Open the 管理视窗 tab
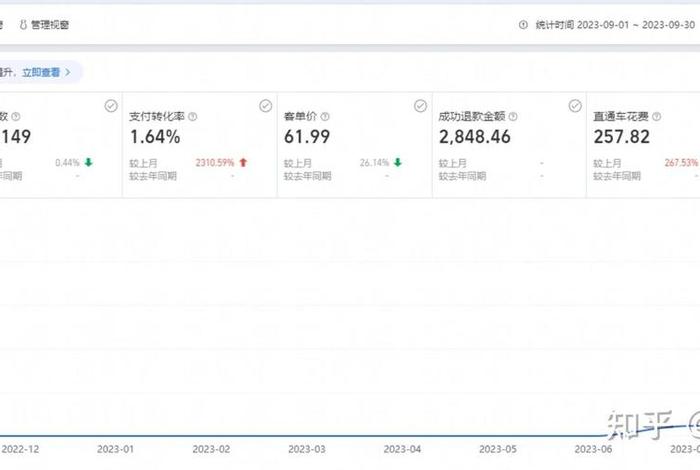 pyautogui.click(x=44, y=25)
